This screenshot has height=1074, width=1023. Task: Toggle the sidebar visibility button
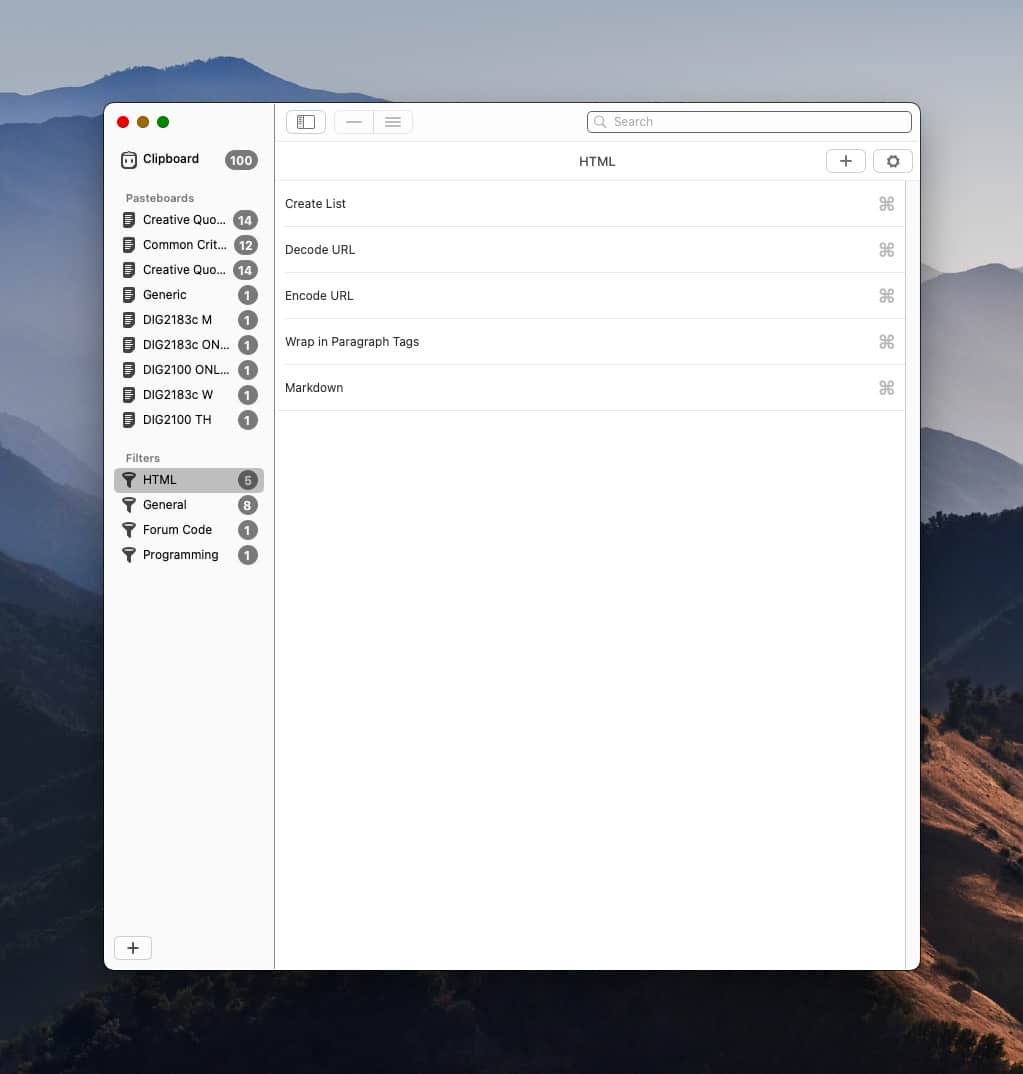coord(306,122)
